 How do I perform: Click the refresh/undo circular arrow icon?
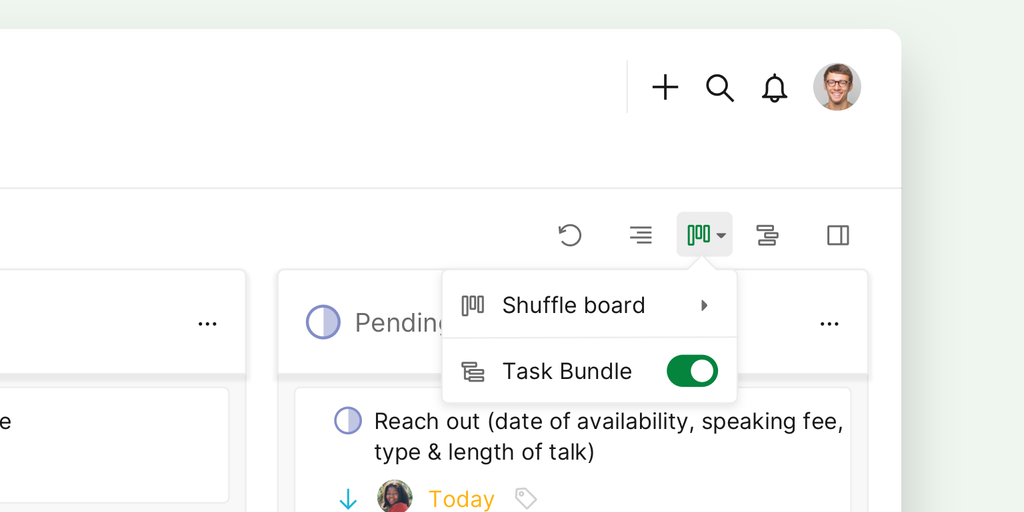tap(570, 235)
